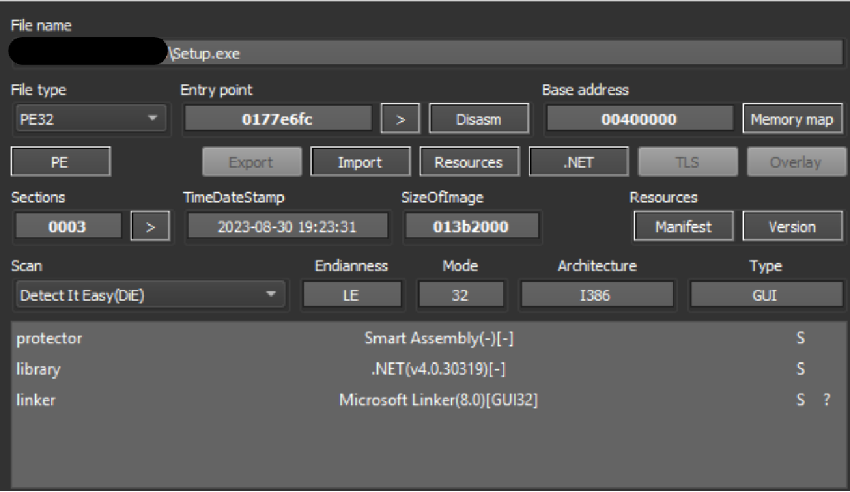This screenshot has height=492, width=850.
Task: View the Manifest resource
Action: (683, 226)
